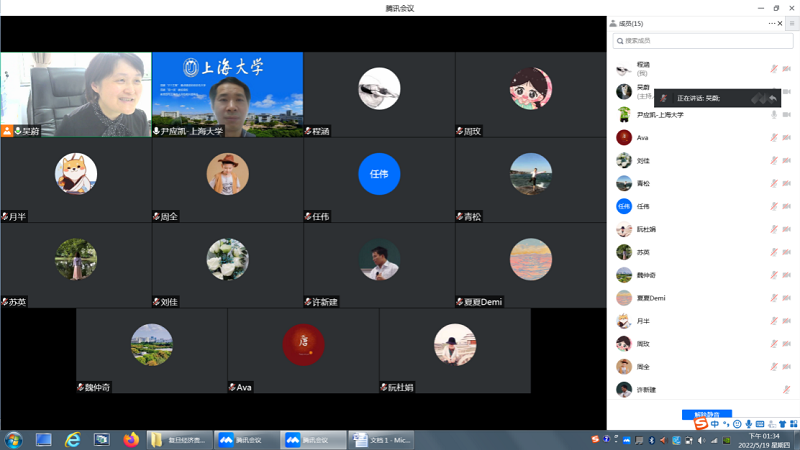Open the Windows Start menu
This screenshot has height=450, width=800.
tap(14, 440)
